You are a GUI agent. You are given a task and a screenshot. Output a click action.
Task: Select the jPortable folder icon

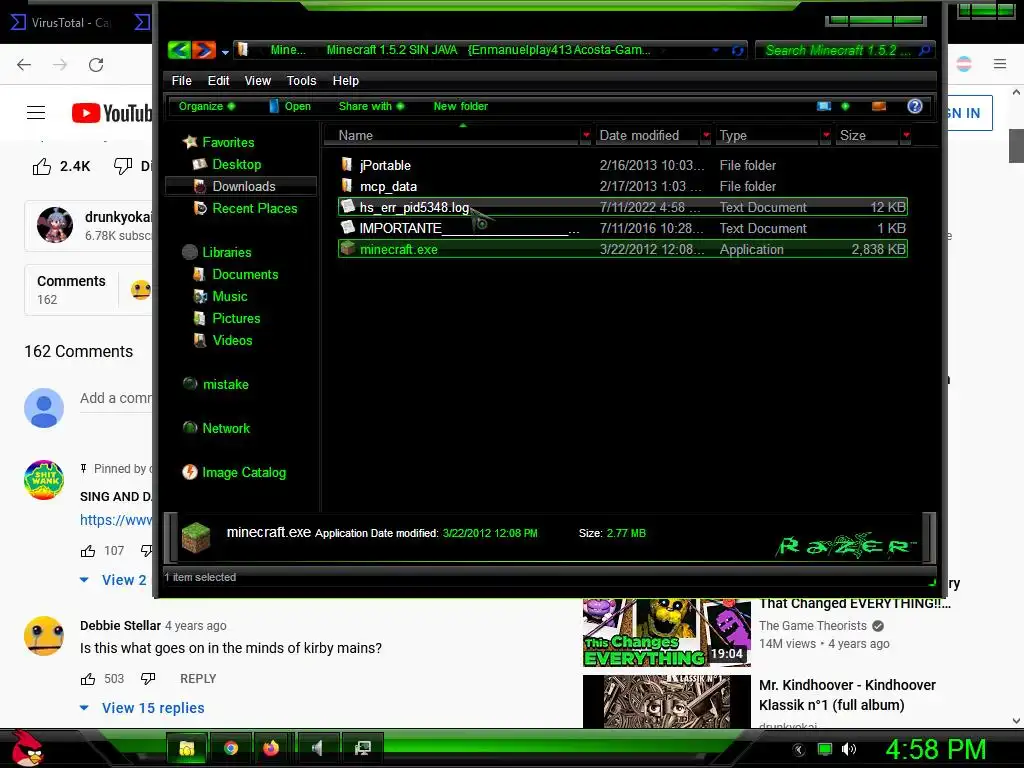tap(347, 165)
